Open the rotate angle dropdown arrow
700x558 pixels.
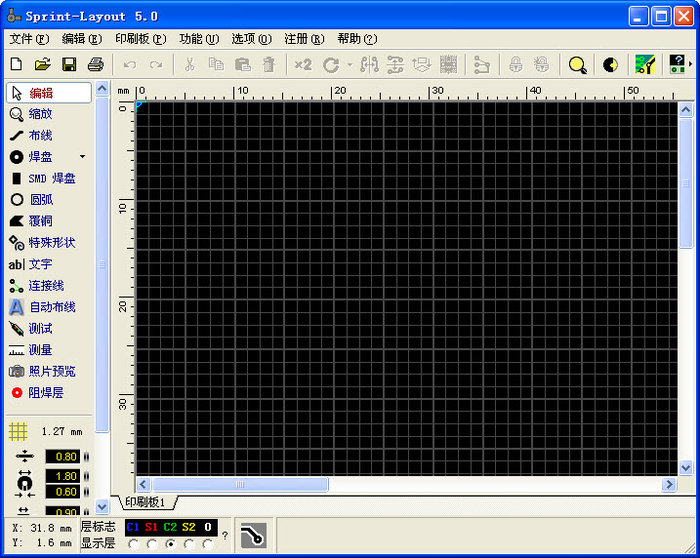tap(350, 65)
